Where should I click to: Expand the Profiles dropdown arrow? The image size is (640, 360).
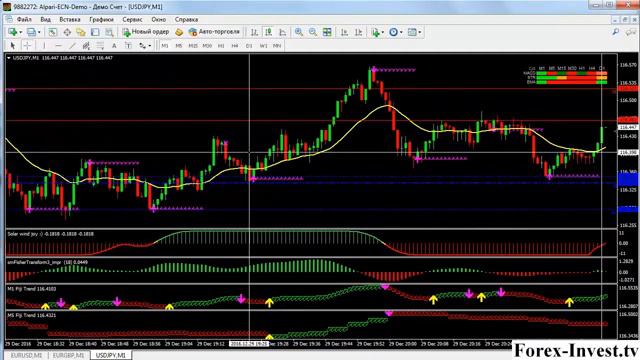[39, 32]
